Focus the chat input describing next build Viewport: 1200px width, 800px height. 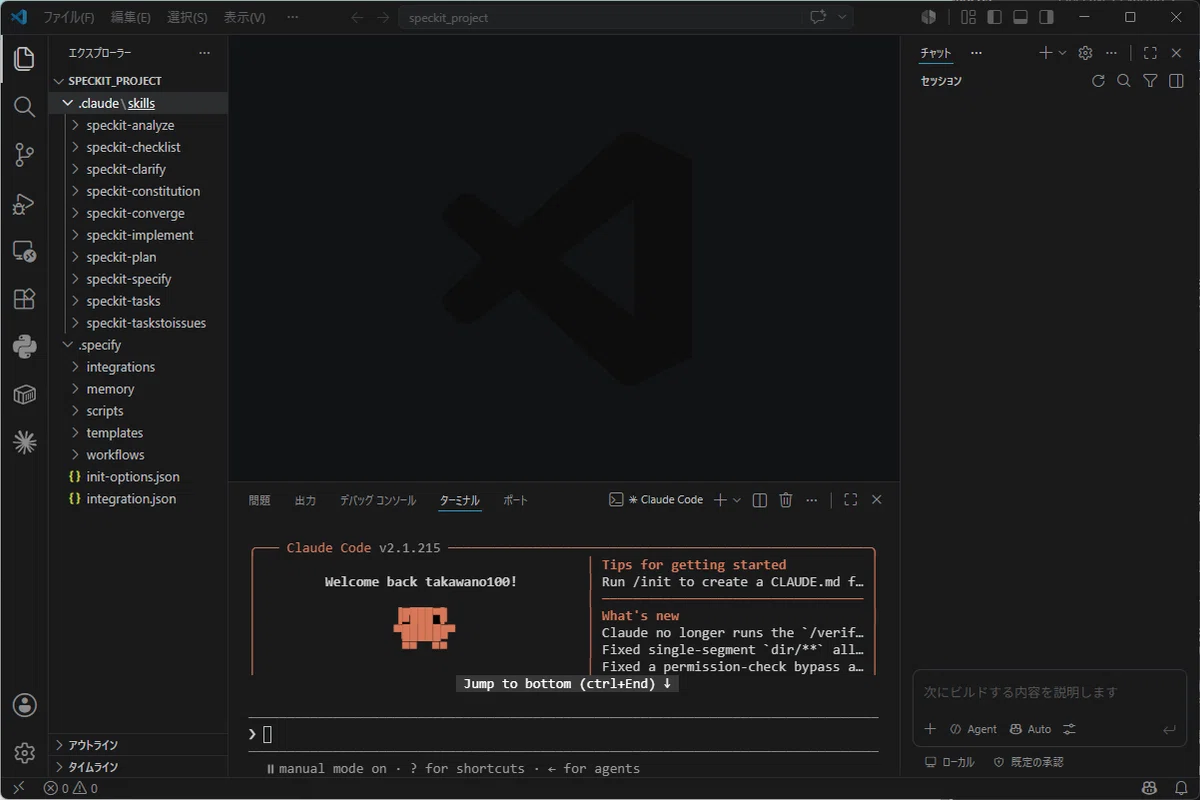click(1049, 692)
